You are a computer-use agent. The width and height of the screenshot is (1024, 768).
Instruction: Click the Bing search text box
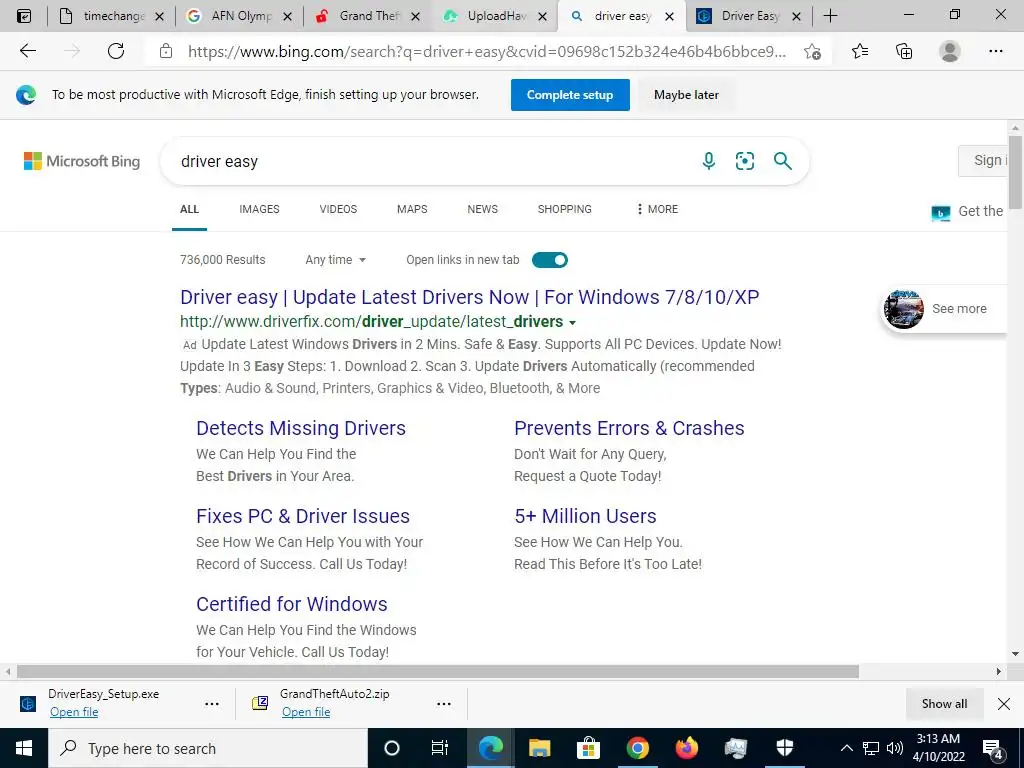pyautogui.click(x=431, y=161)
